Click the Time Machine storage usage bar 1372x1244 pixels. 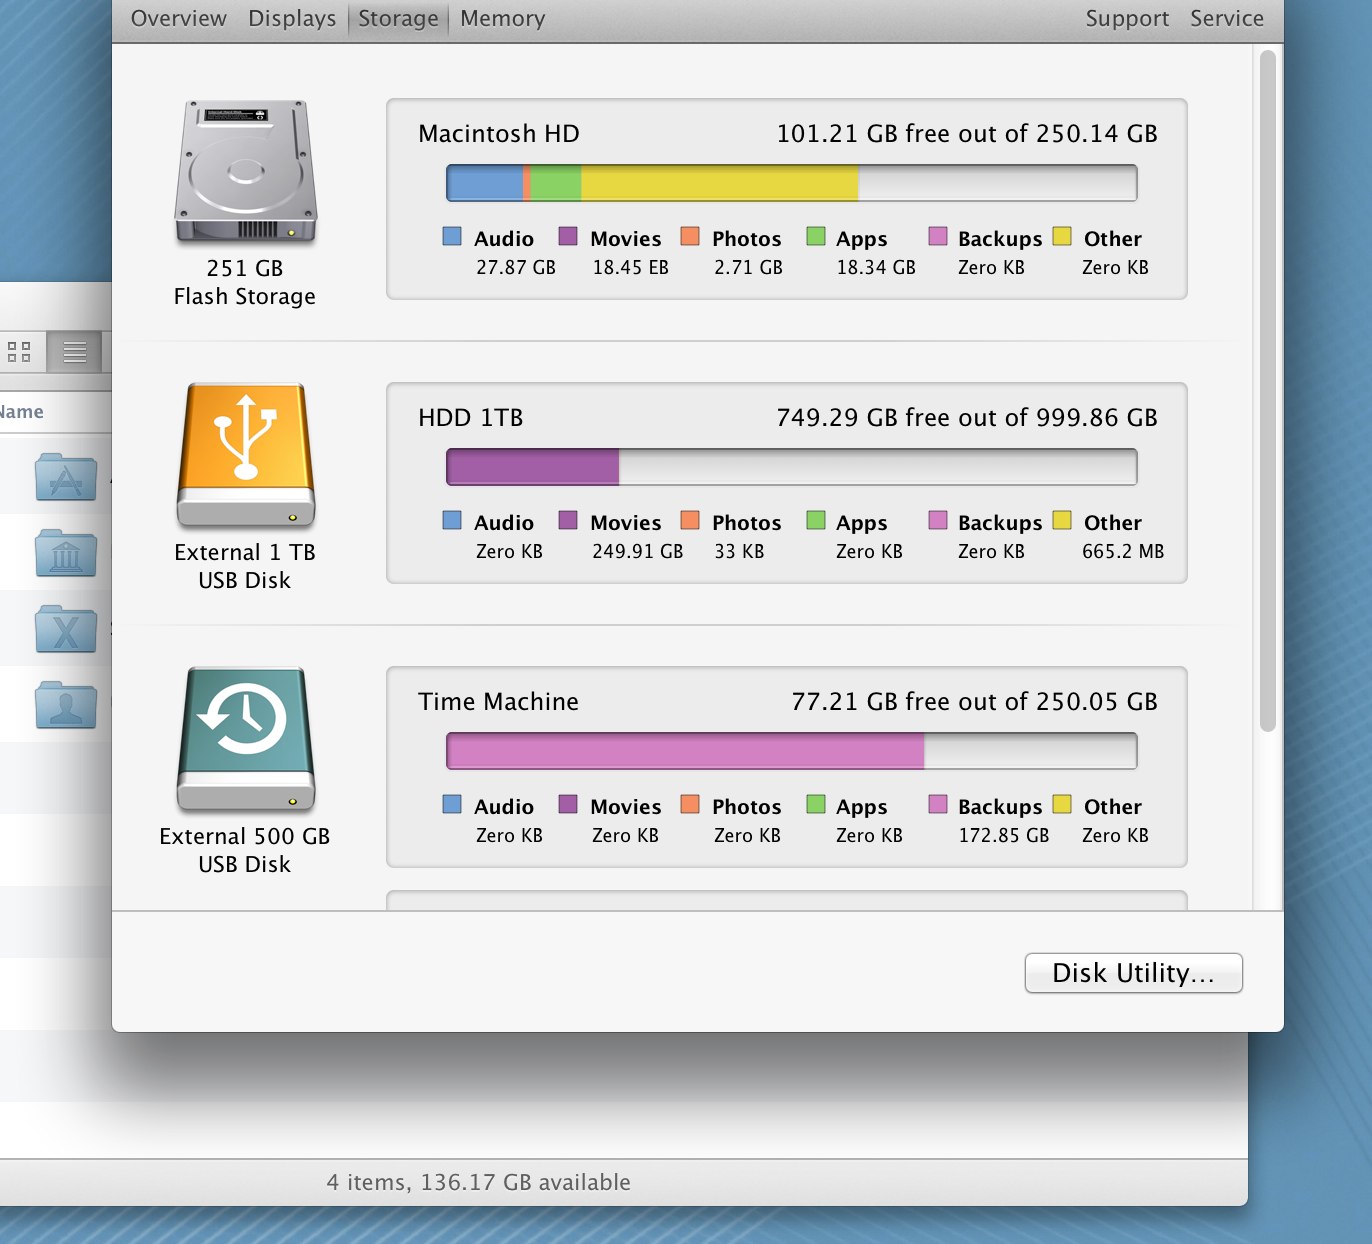click(x=792, y=751)
